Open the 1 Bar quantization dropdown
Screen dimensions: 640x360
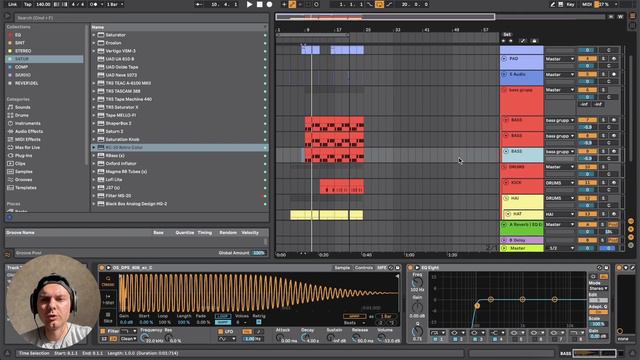click(x=115, y=4)
